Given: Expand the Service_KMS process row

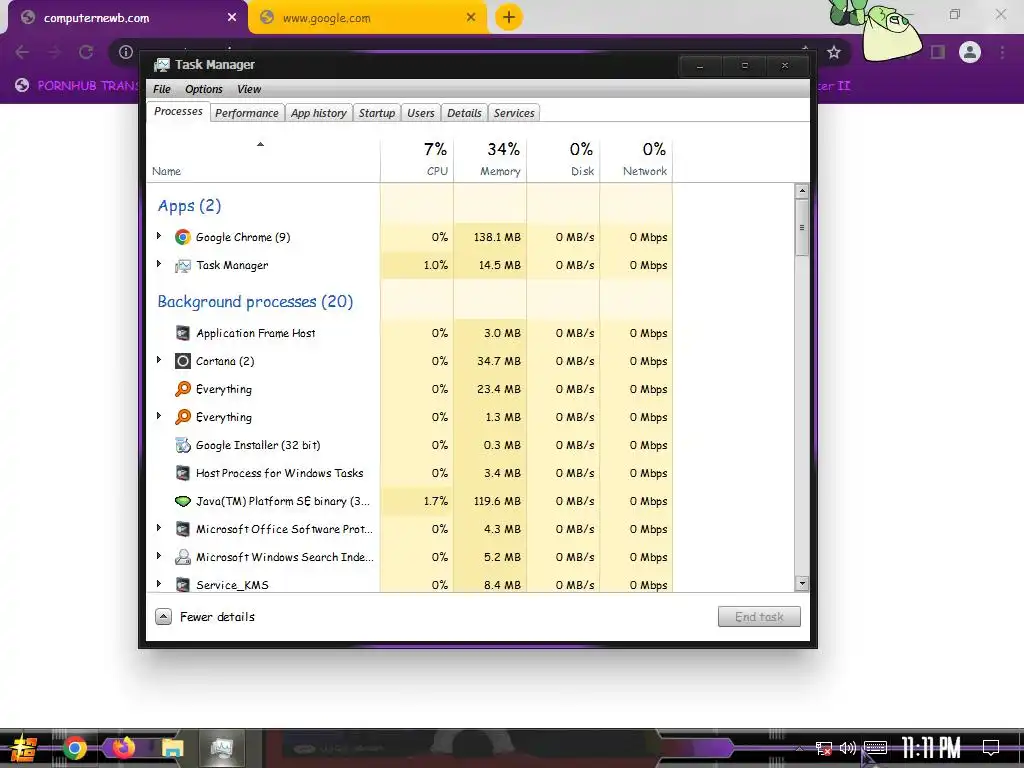Looking at the screenshot, I should coord(159,583).
